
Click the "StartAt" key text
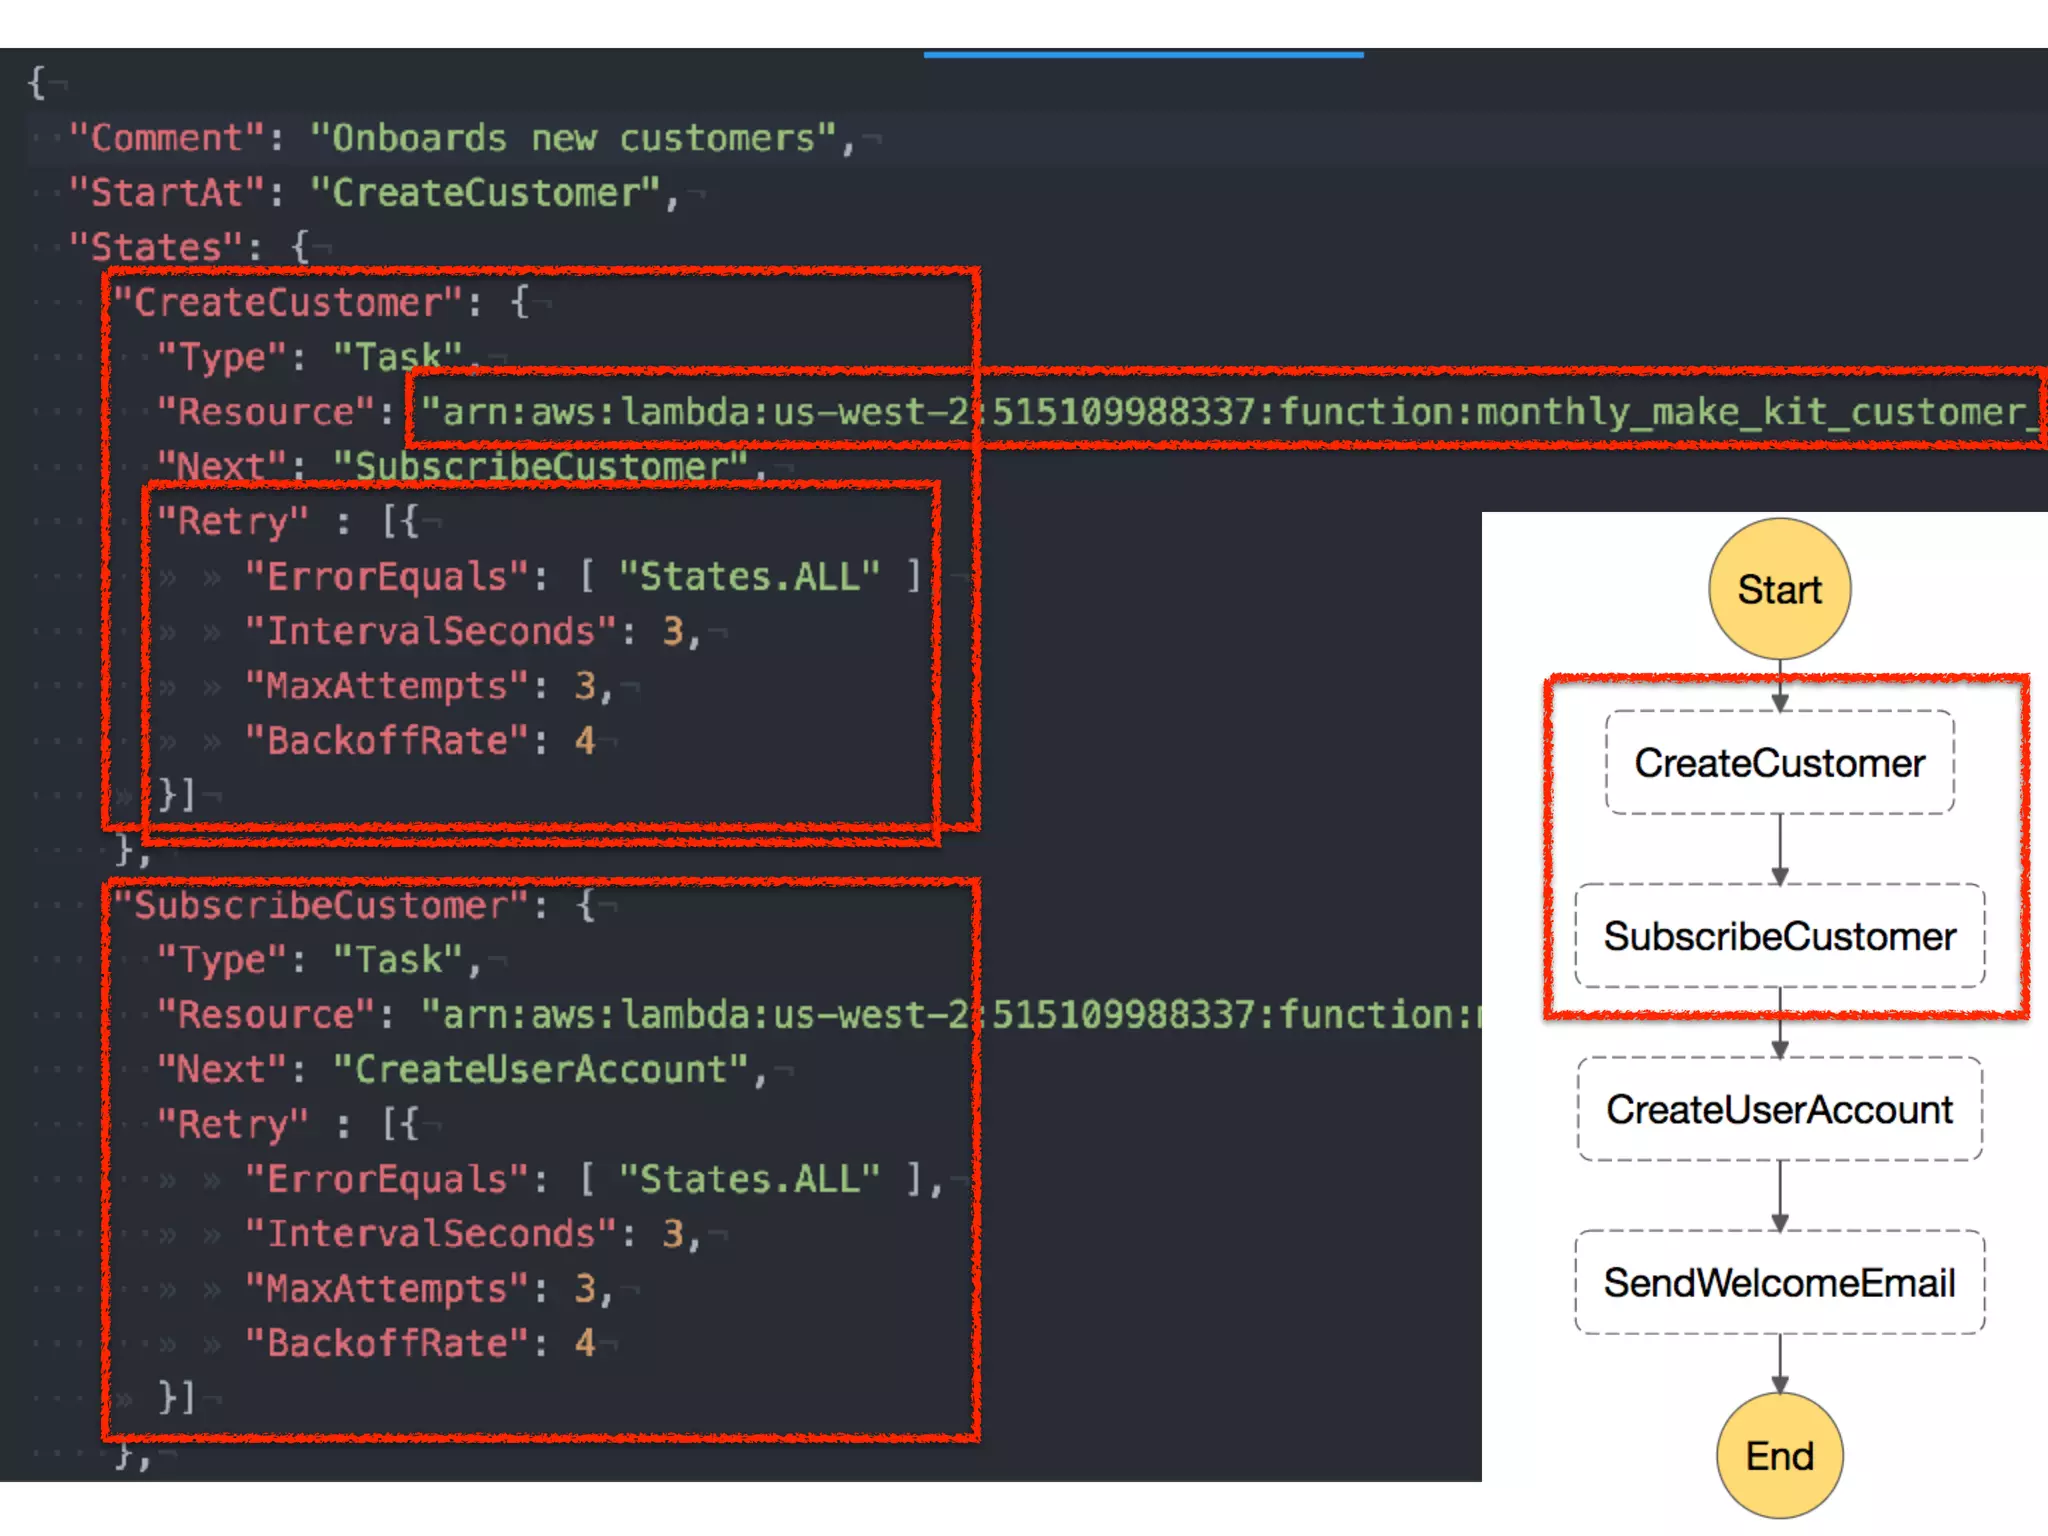[166, 193]
